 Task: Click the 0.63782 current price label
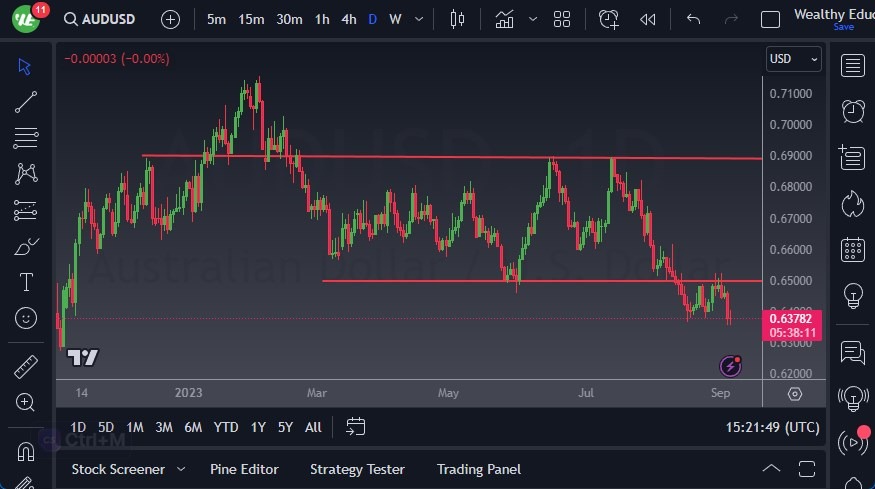[x=792, y=319]
